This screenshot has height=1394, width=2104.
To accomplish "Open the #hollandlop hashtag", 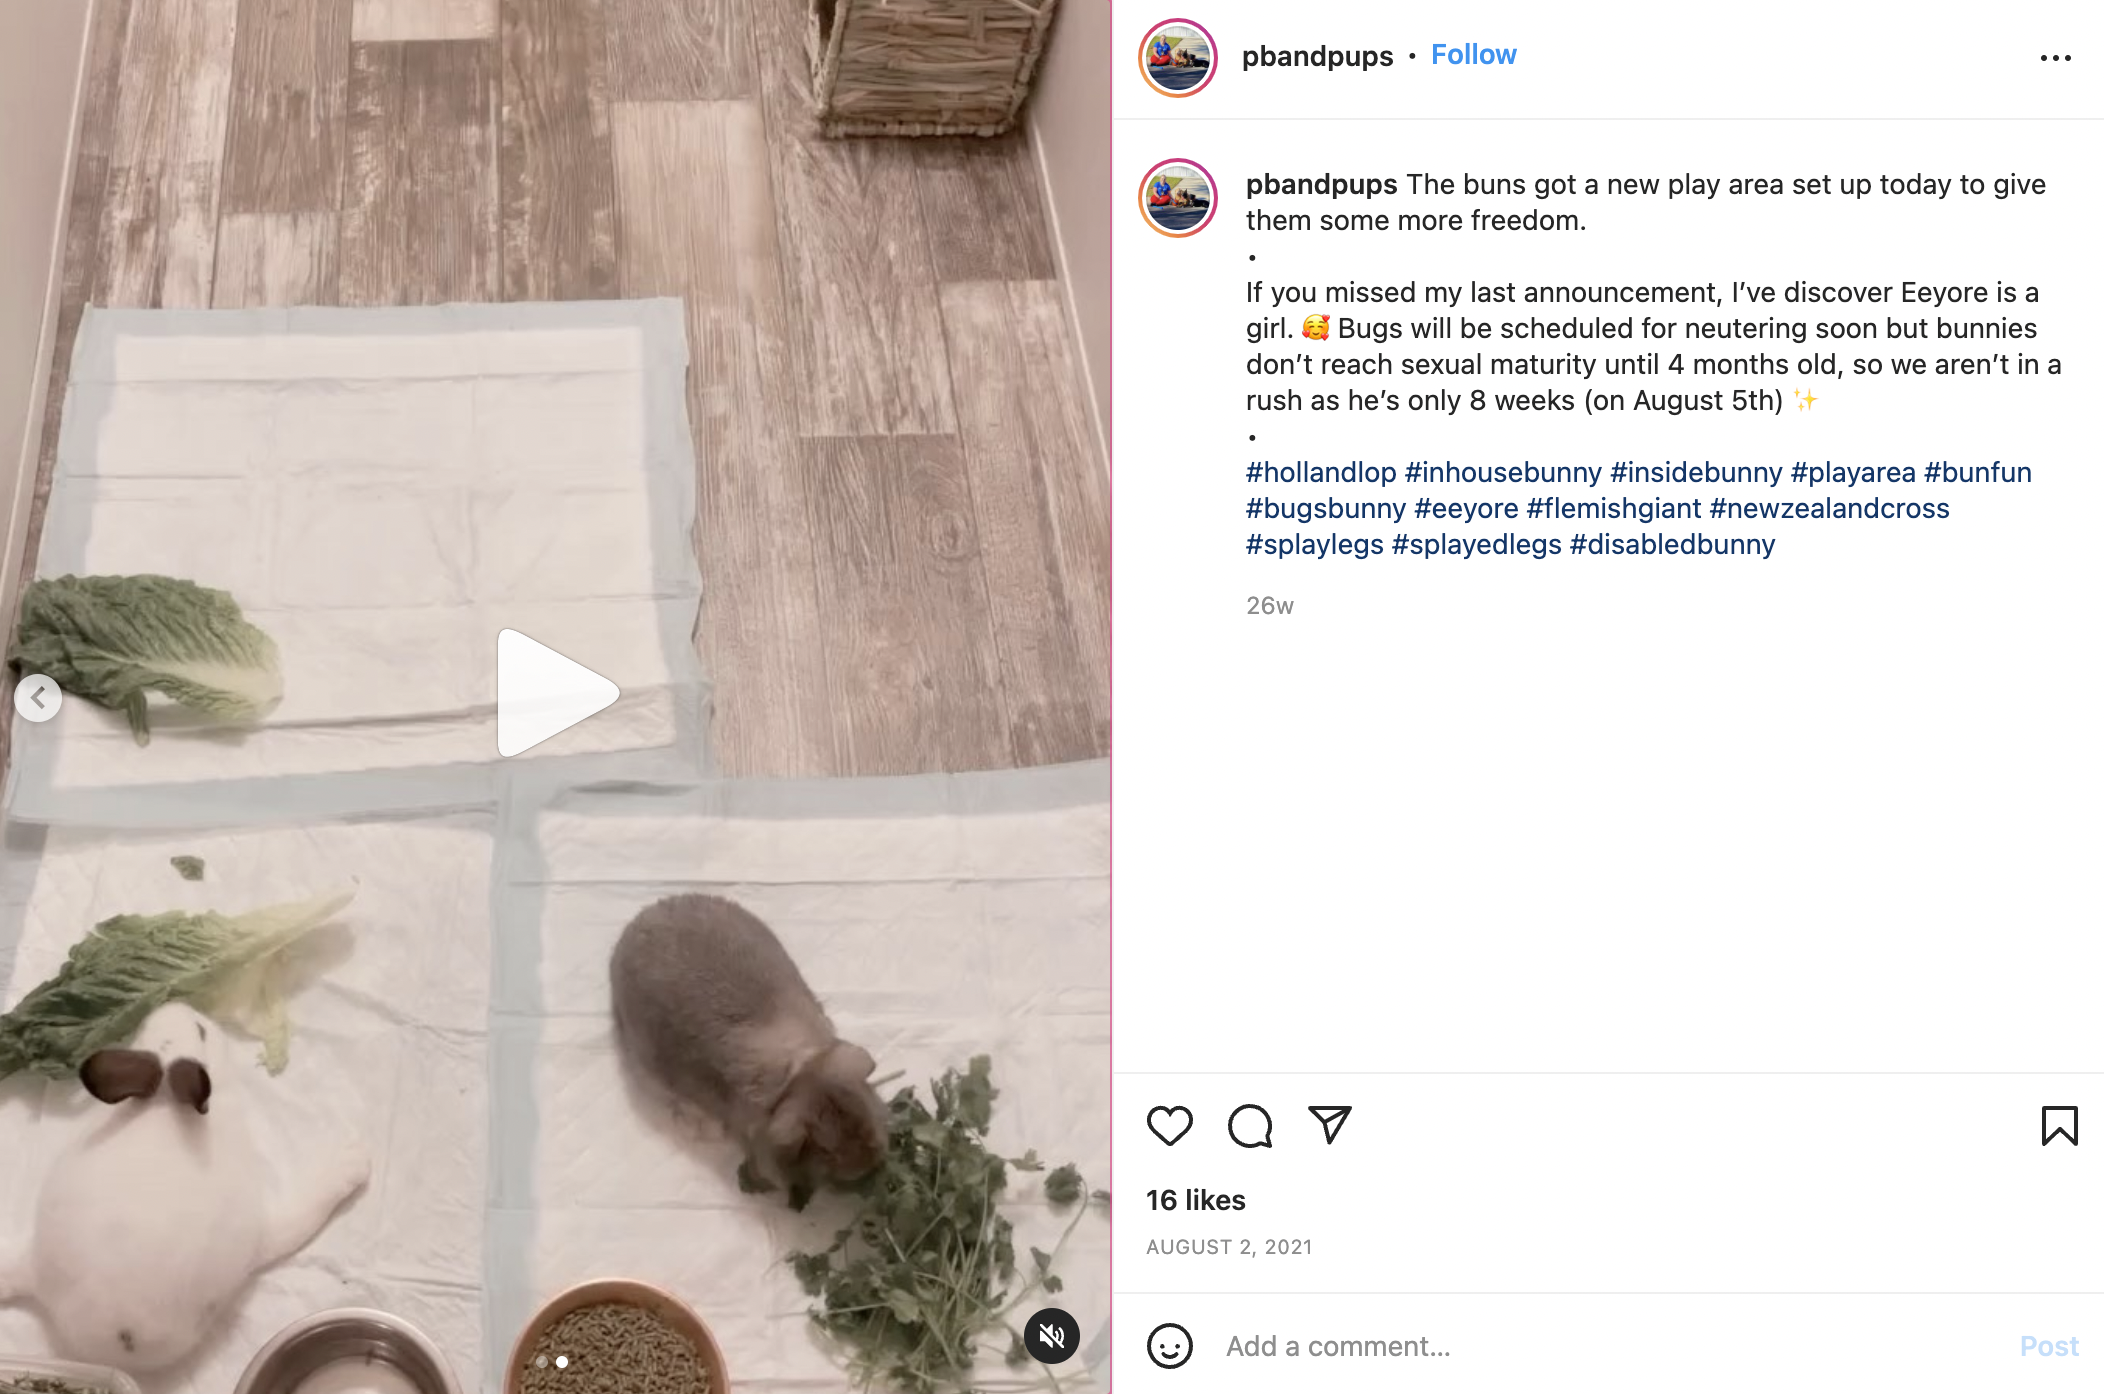I will [x=1321, y=472].
